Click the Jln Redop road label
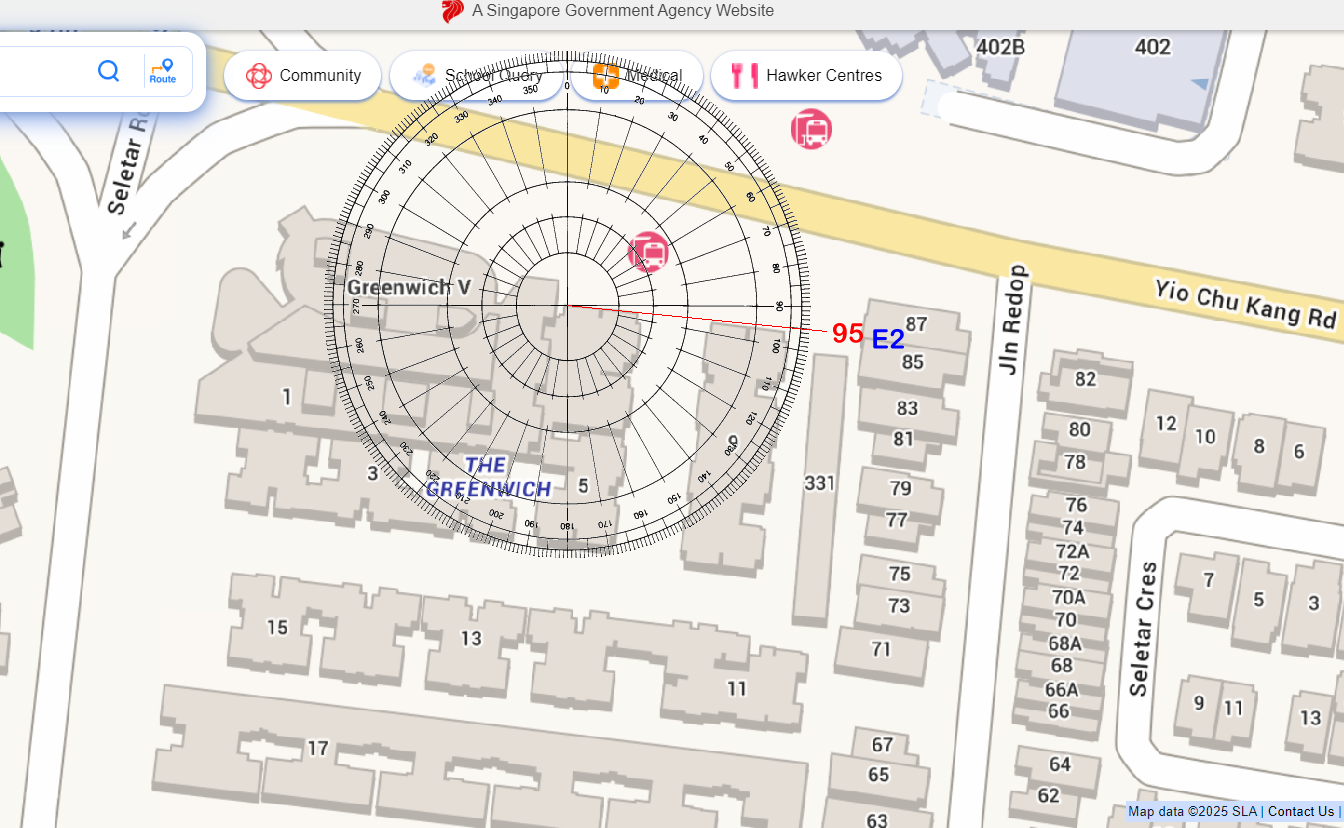The height and width of the screenshot is (828, 1344). [x=1012, y=320]
